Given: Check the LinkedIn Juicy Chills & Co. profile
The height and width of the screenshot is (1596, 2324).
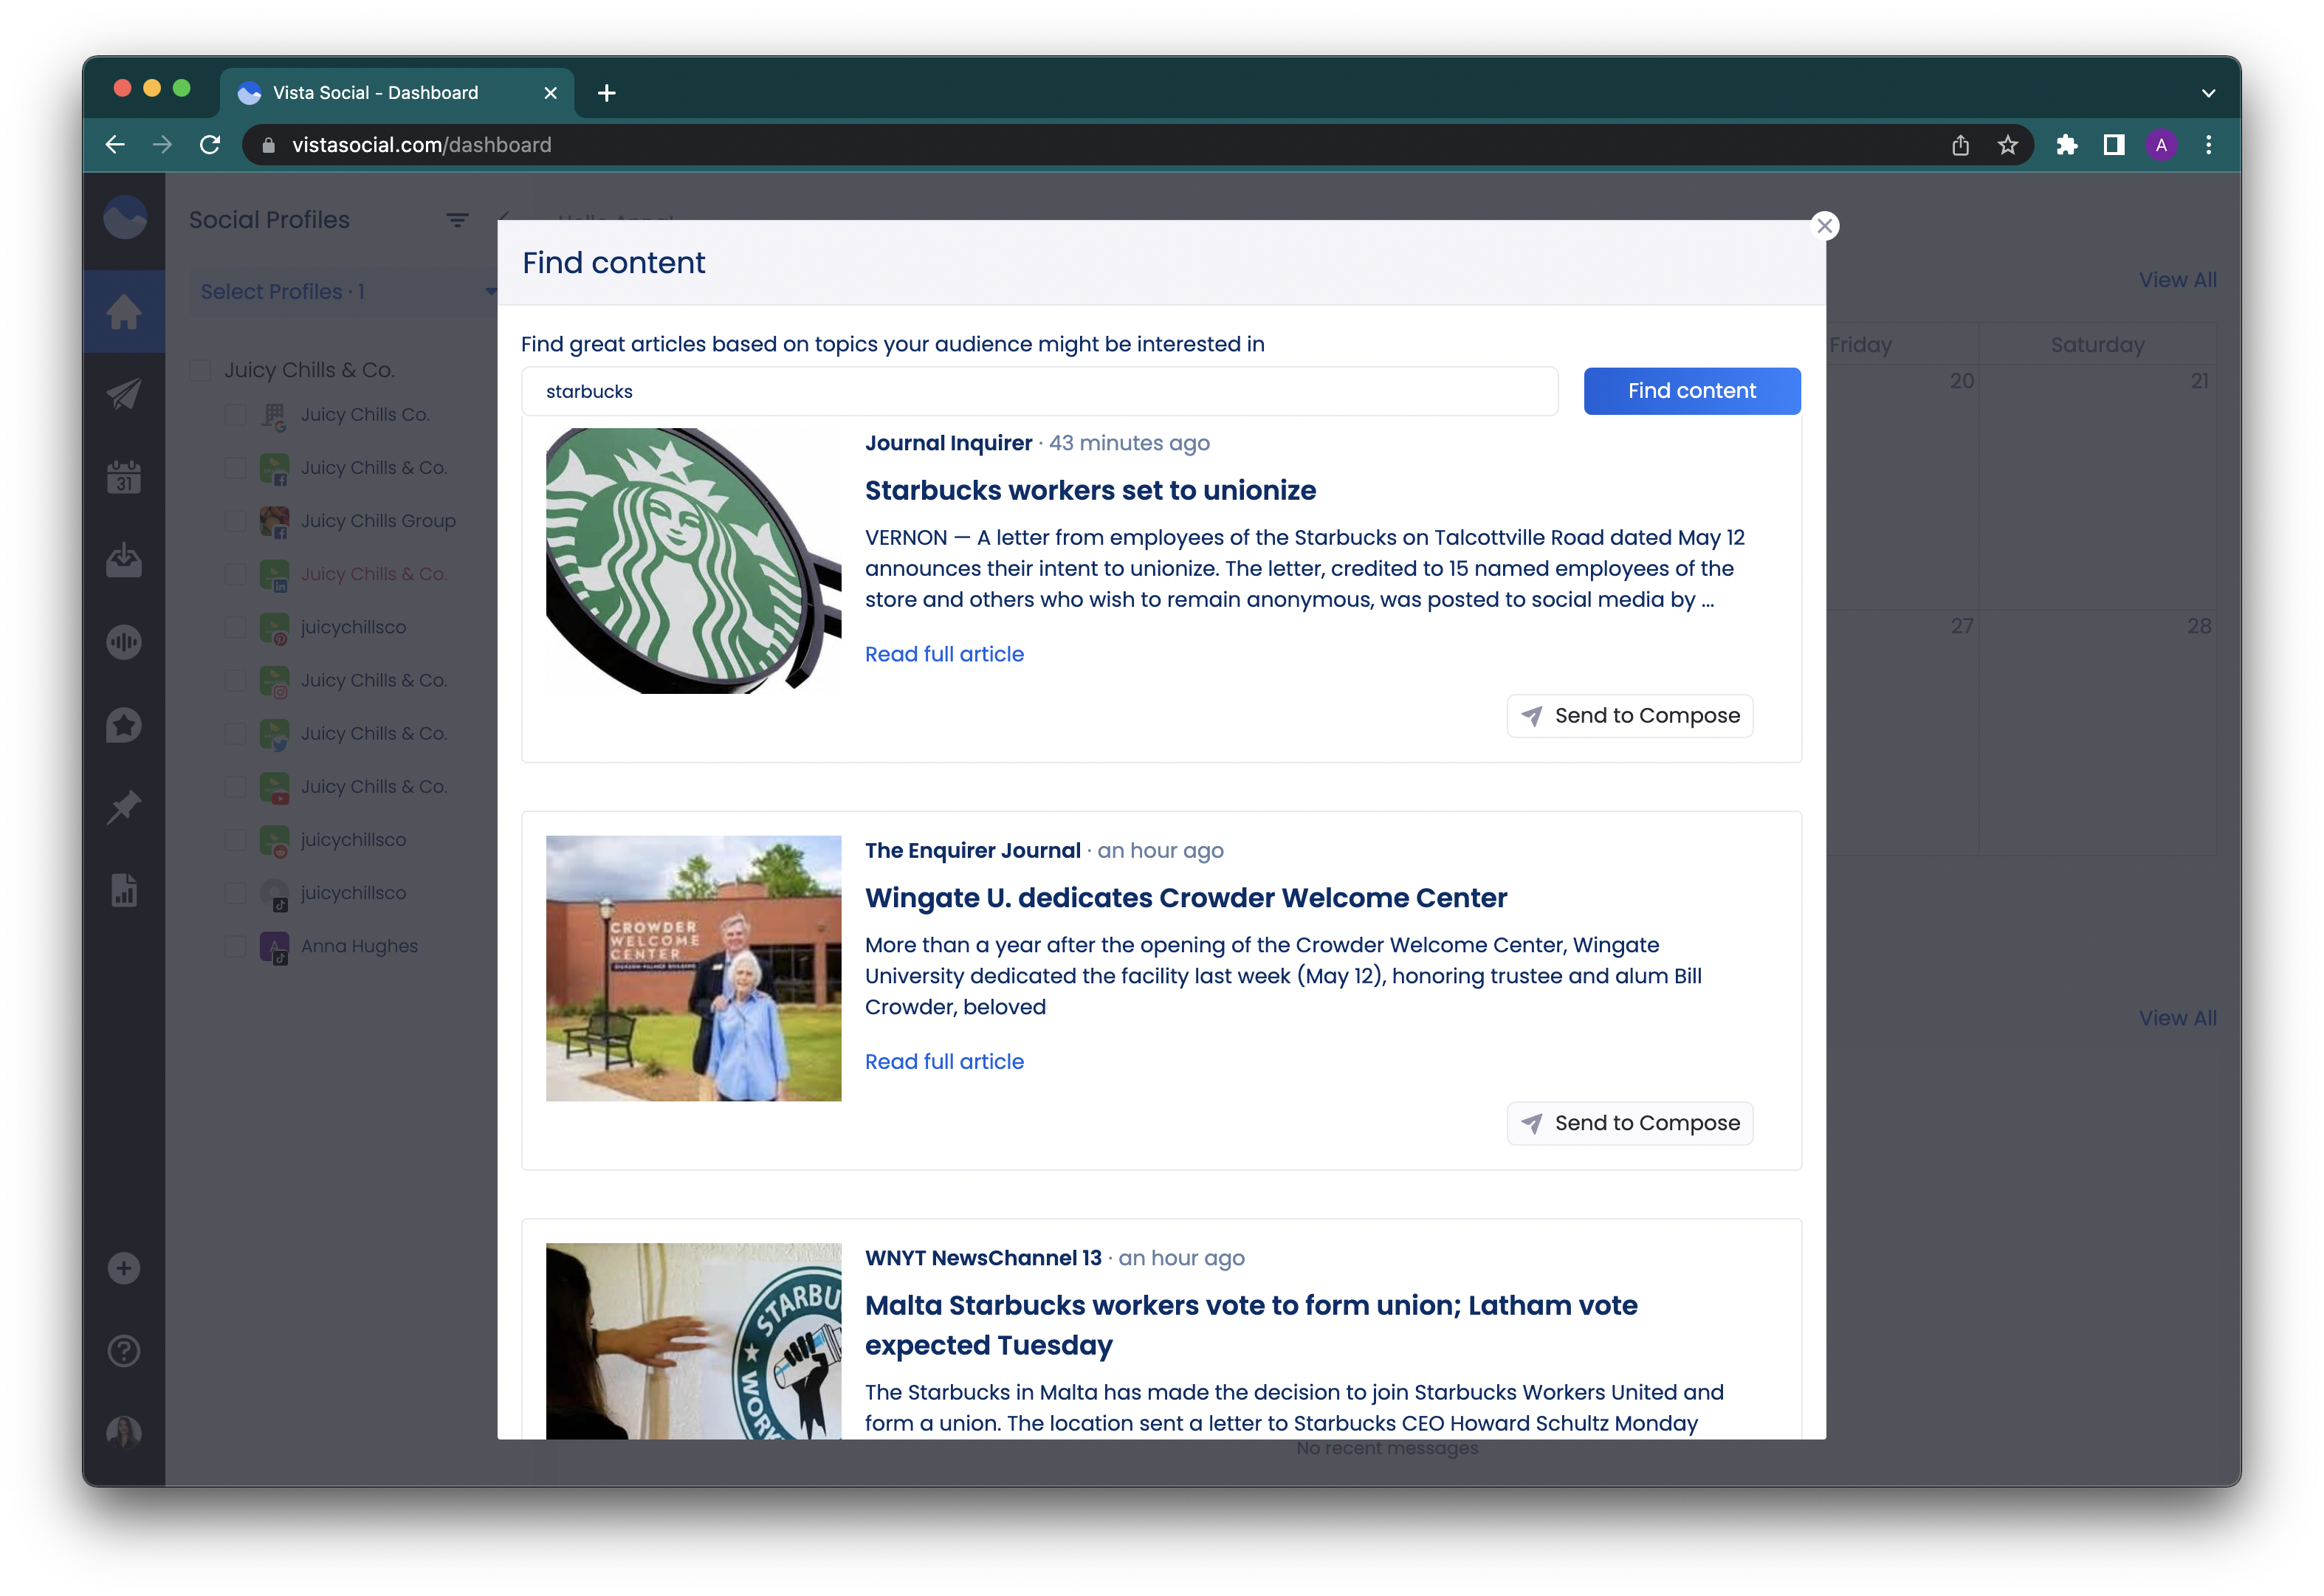Looking at the screenshot, I should coord(236,574).
